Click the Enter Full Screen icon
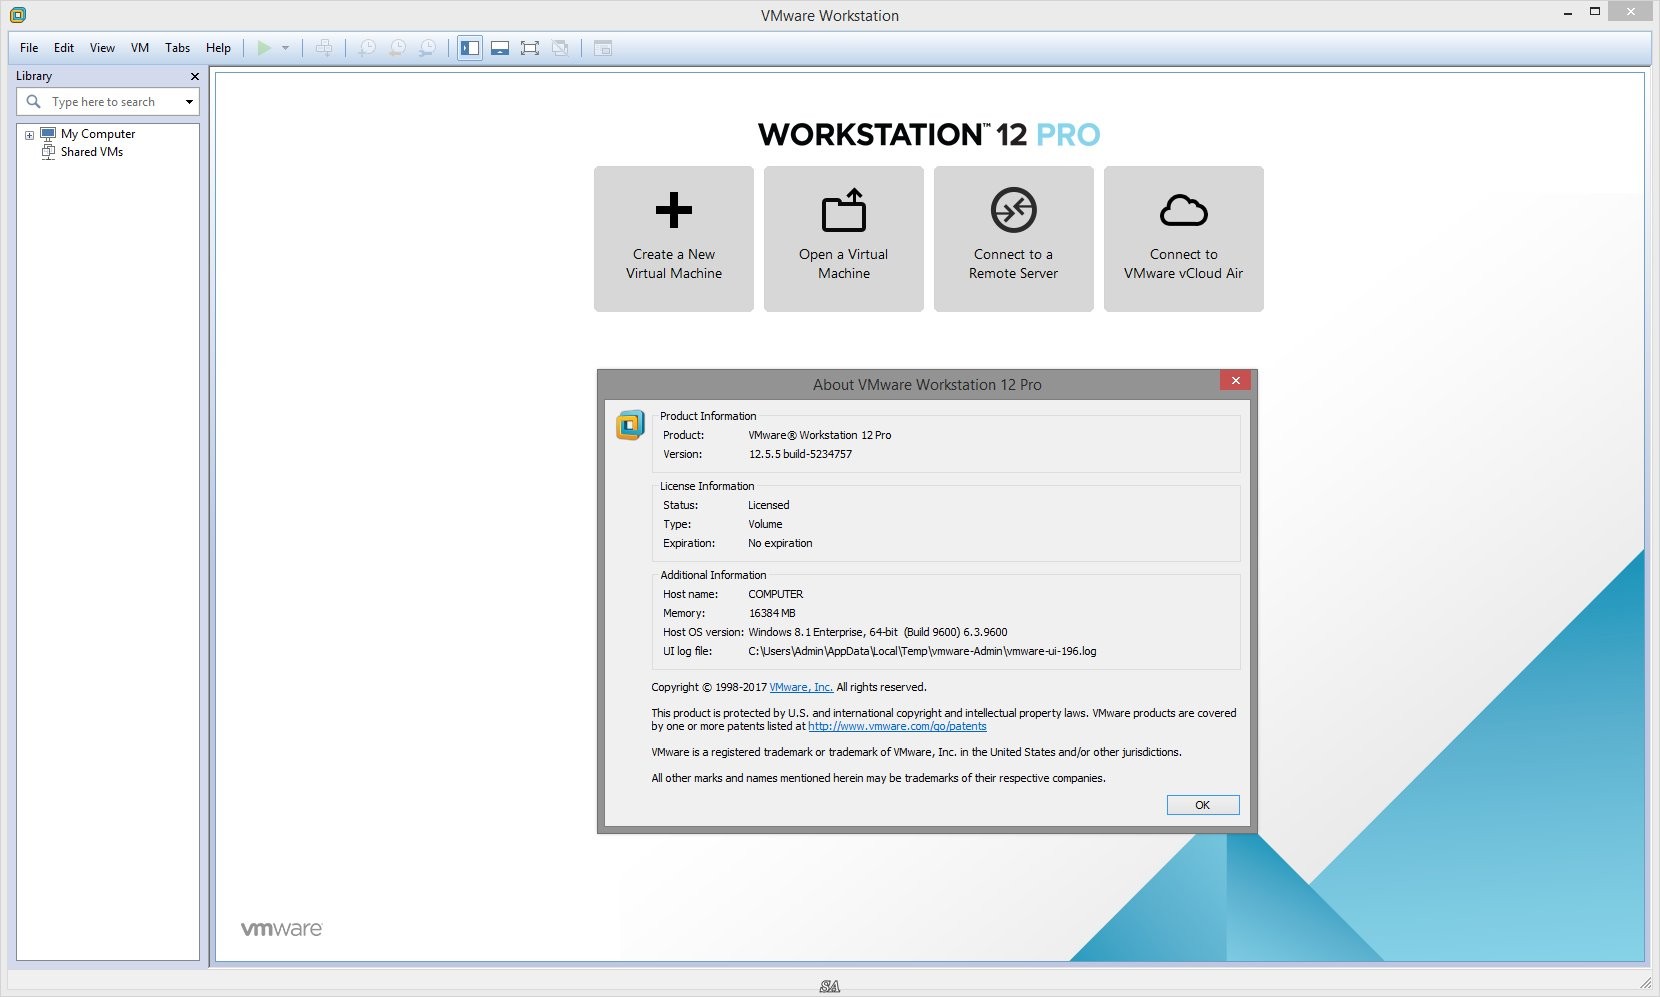Screen dimensions: 1660x997 point(530,48)
